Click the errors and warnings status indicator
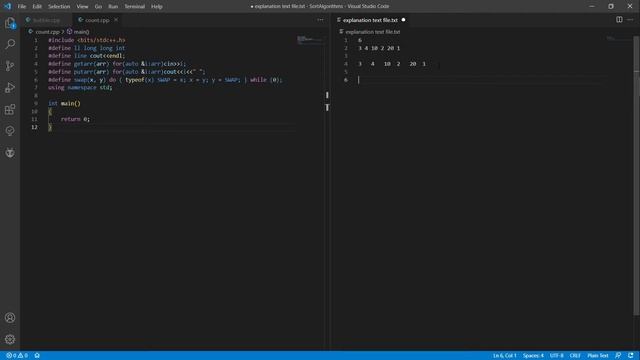 coord(17,356)
